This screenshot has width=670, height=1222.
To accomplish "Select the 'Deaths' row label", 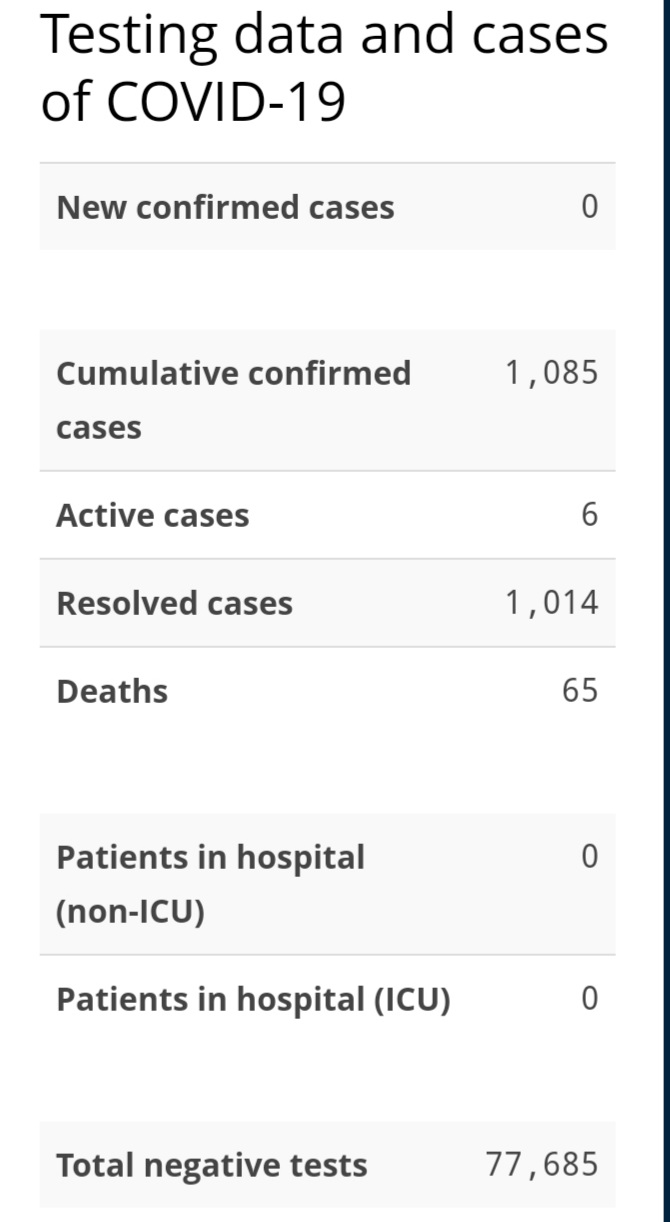I will tap(112, 692).
